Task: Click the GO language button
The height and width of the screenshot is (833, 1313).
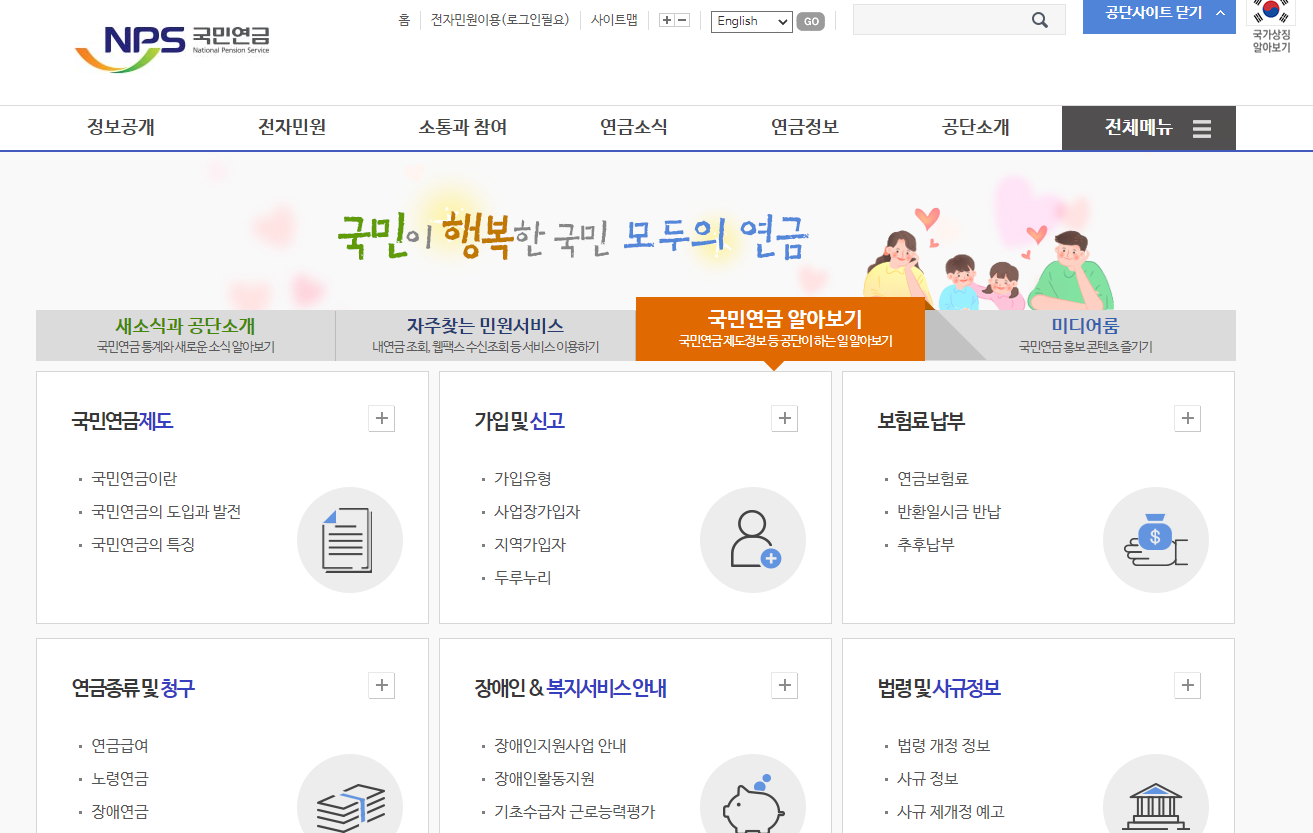Action: (811, 21)
